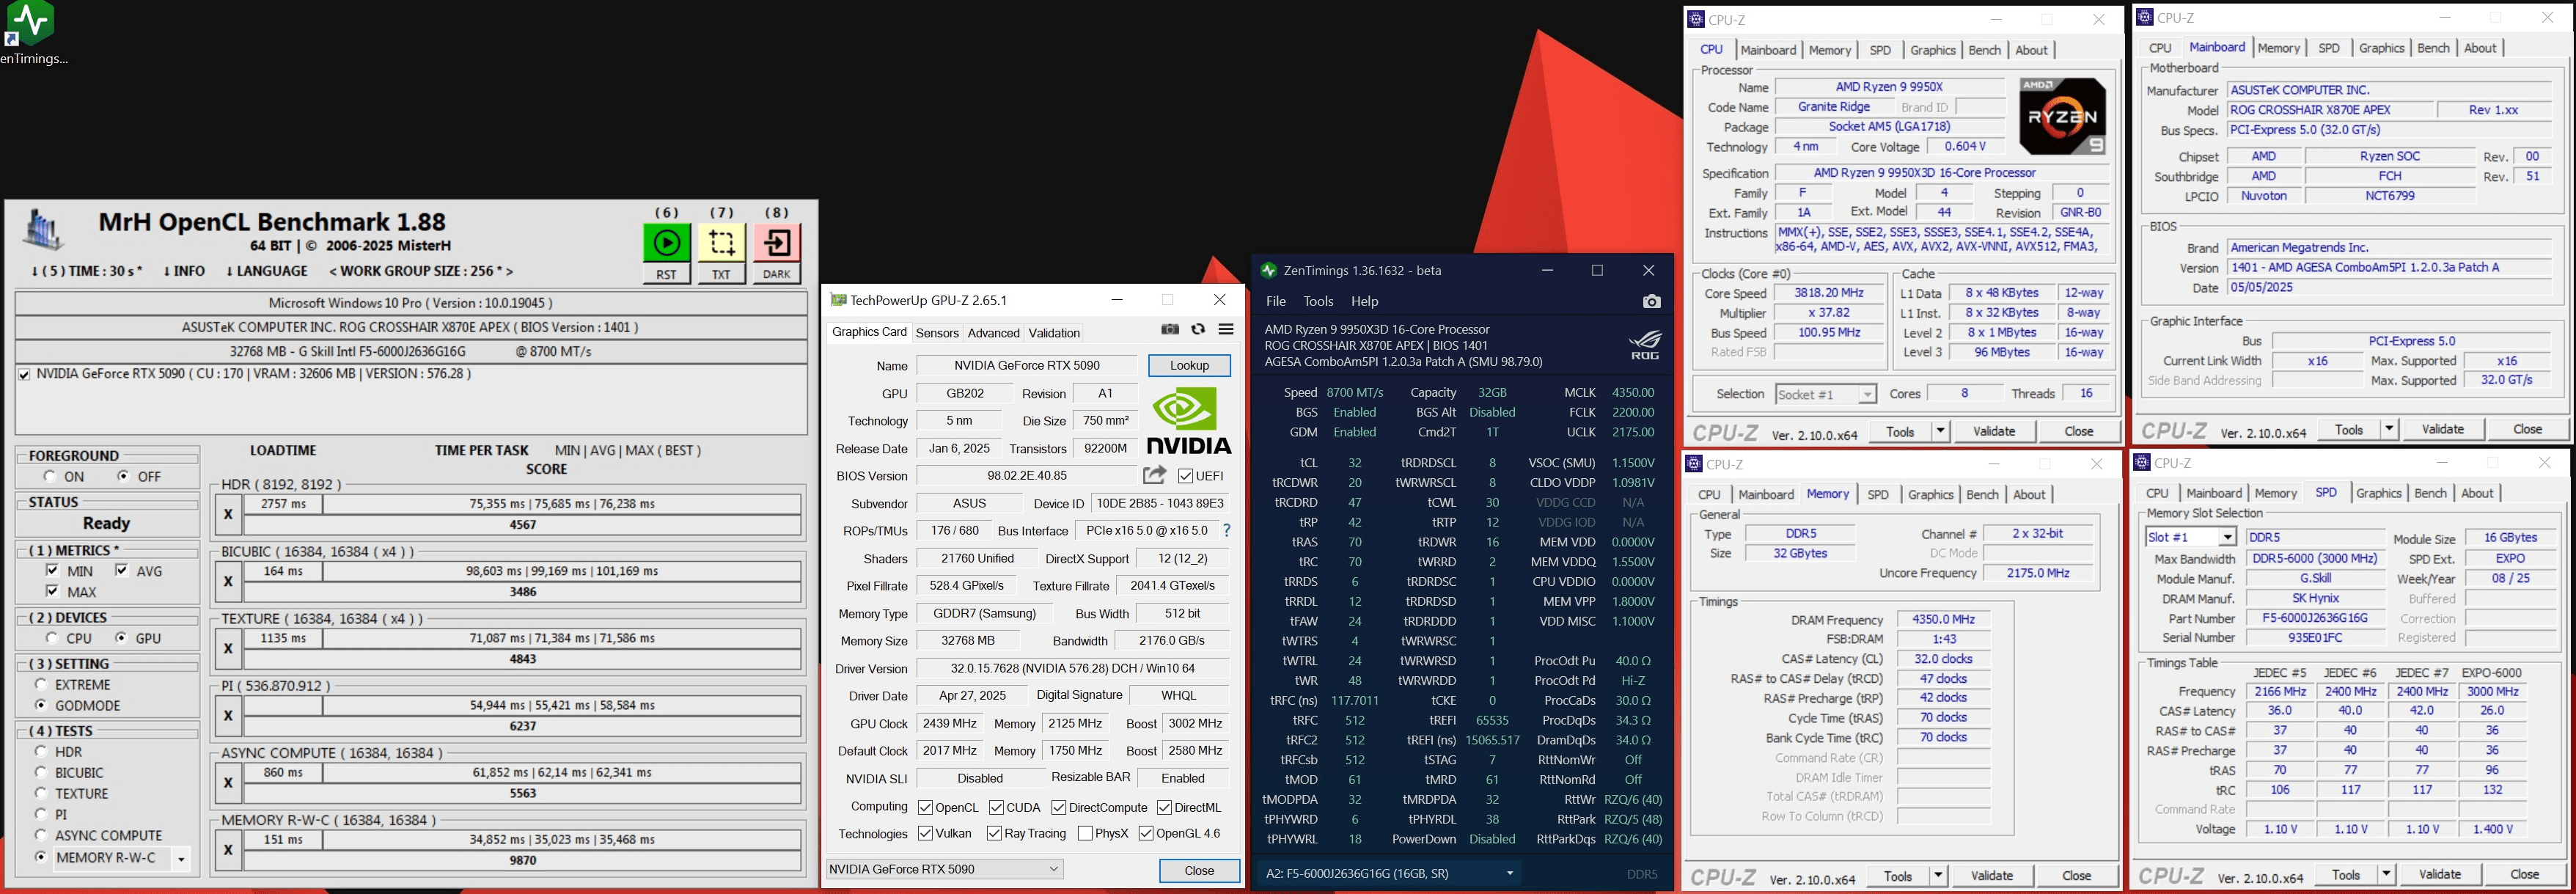Click the GPU-Z title bar app icon
This screenshot has width=2576, height=894.
pos(838,300)
